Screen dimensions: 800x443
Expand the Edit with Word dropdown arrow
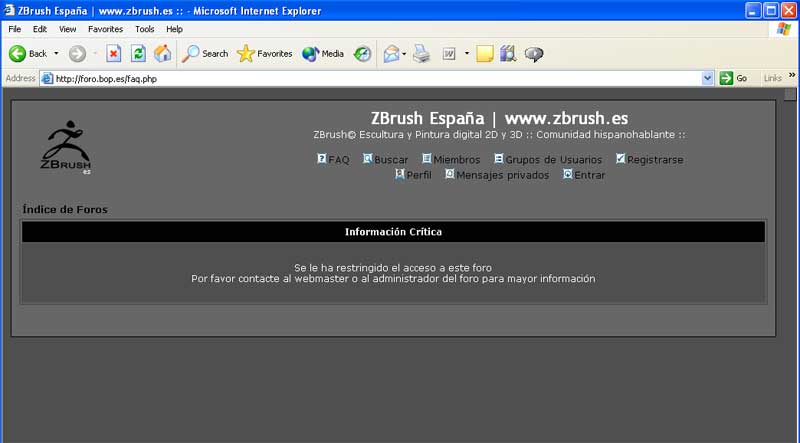[466, 54]
